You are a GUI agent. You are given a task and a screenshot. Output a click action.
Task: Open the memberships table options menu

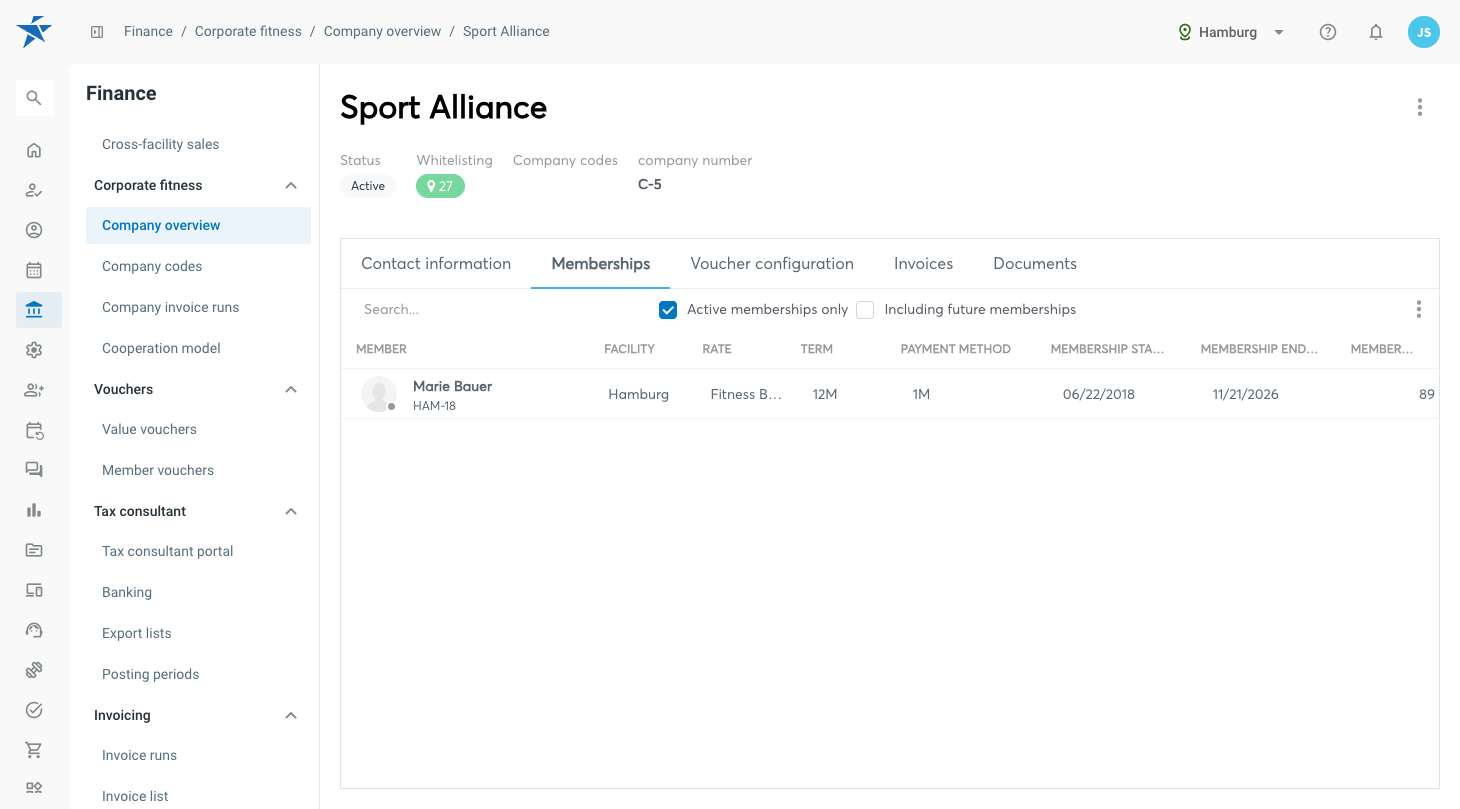1419,309
